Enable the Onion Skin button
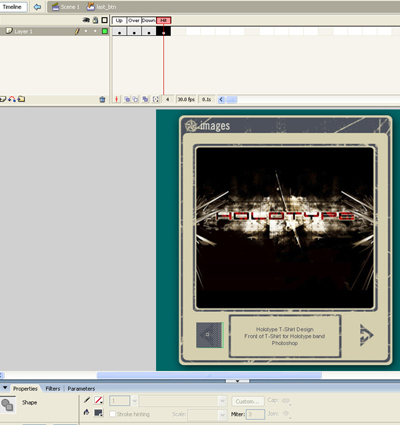 [127, 99]
